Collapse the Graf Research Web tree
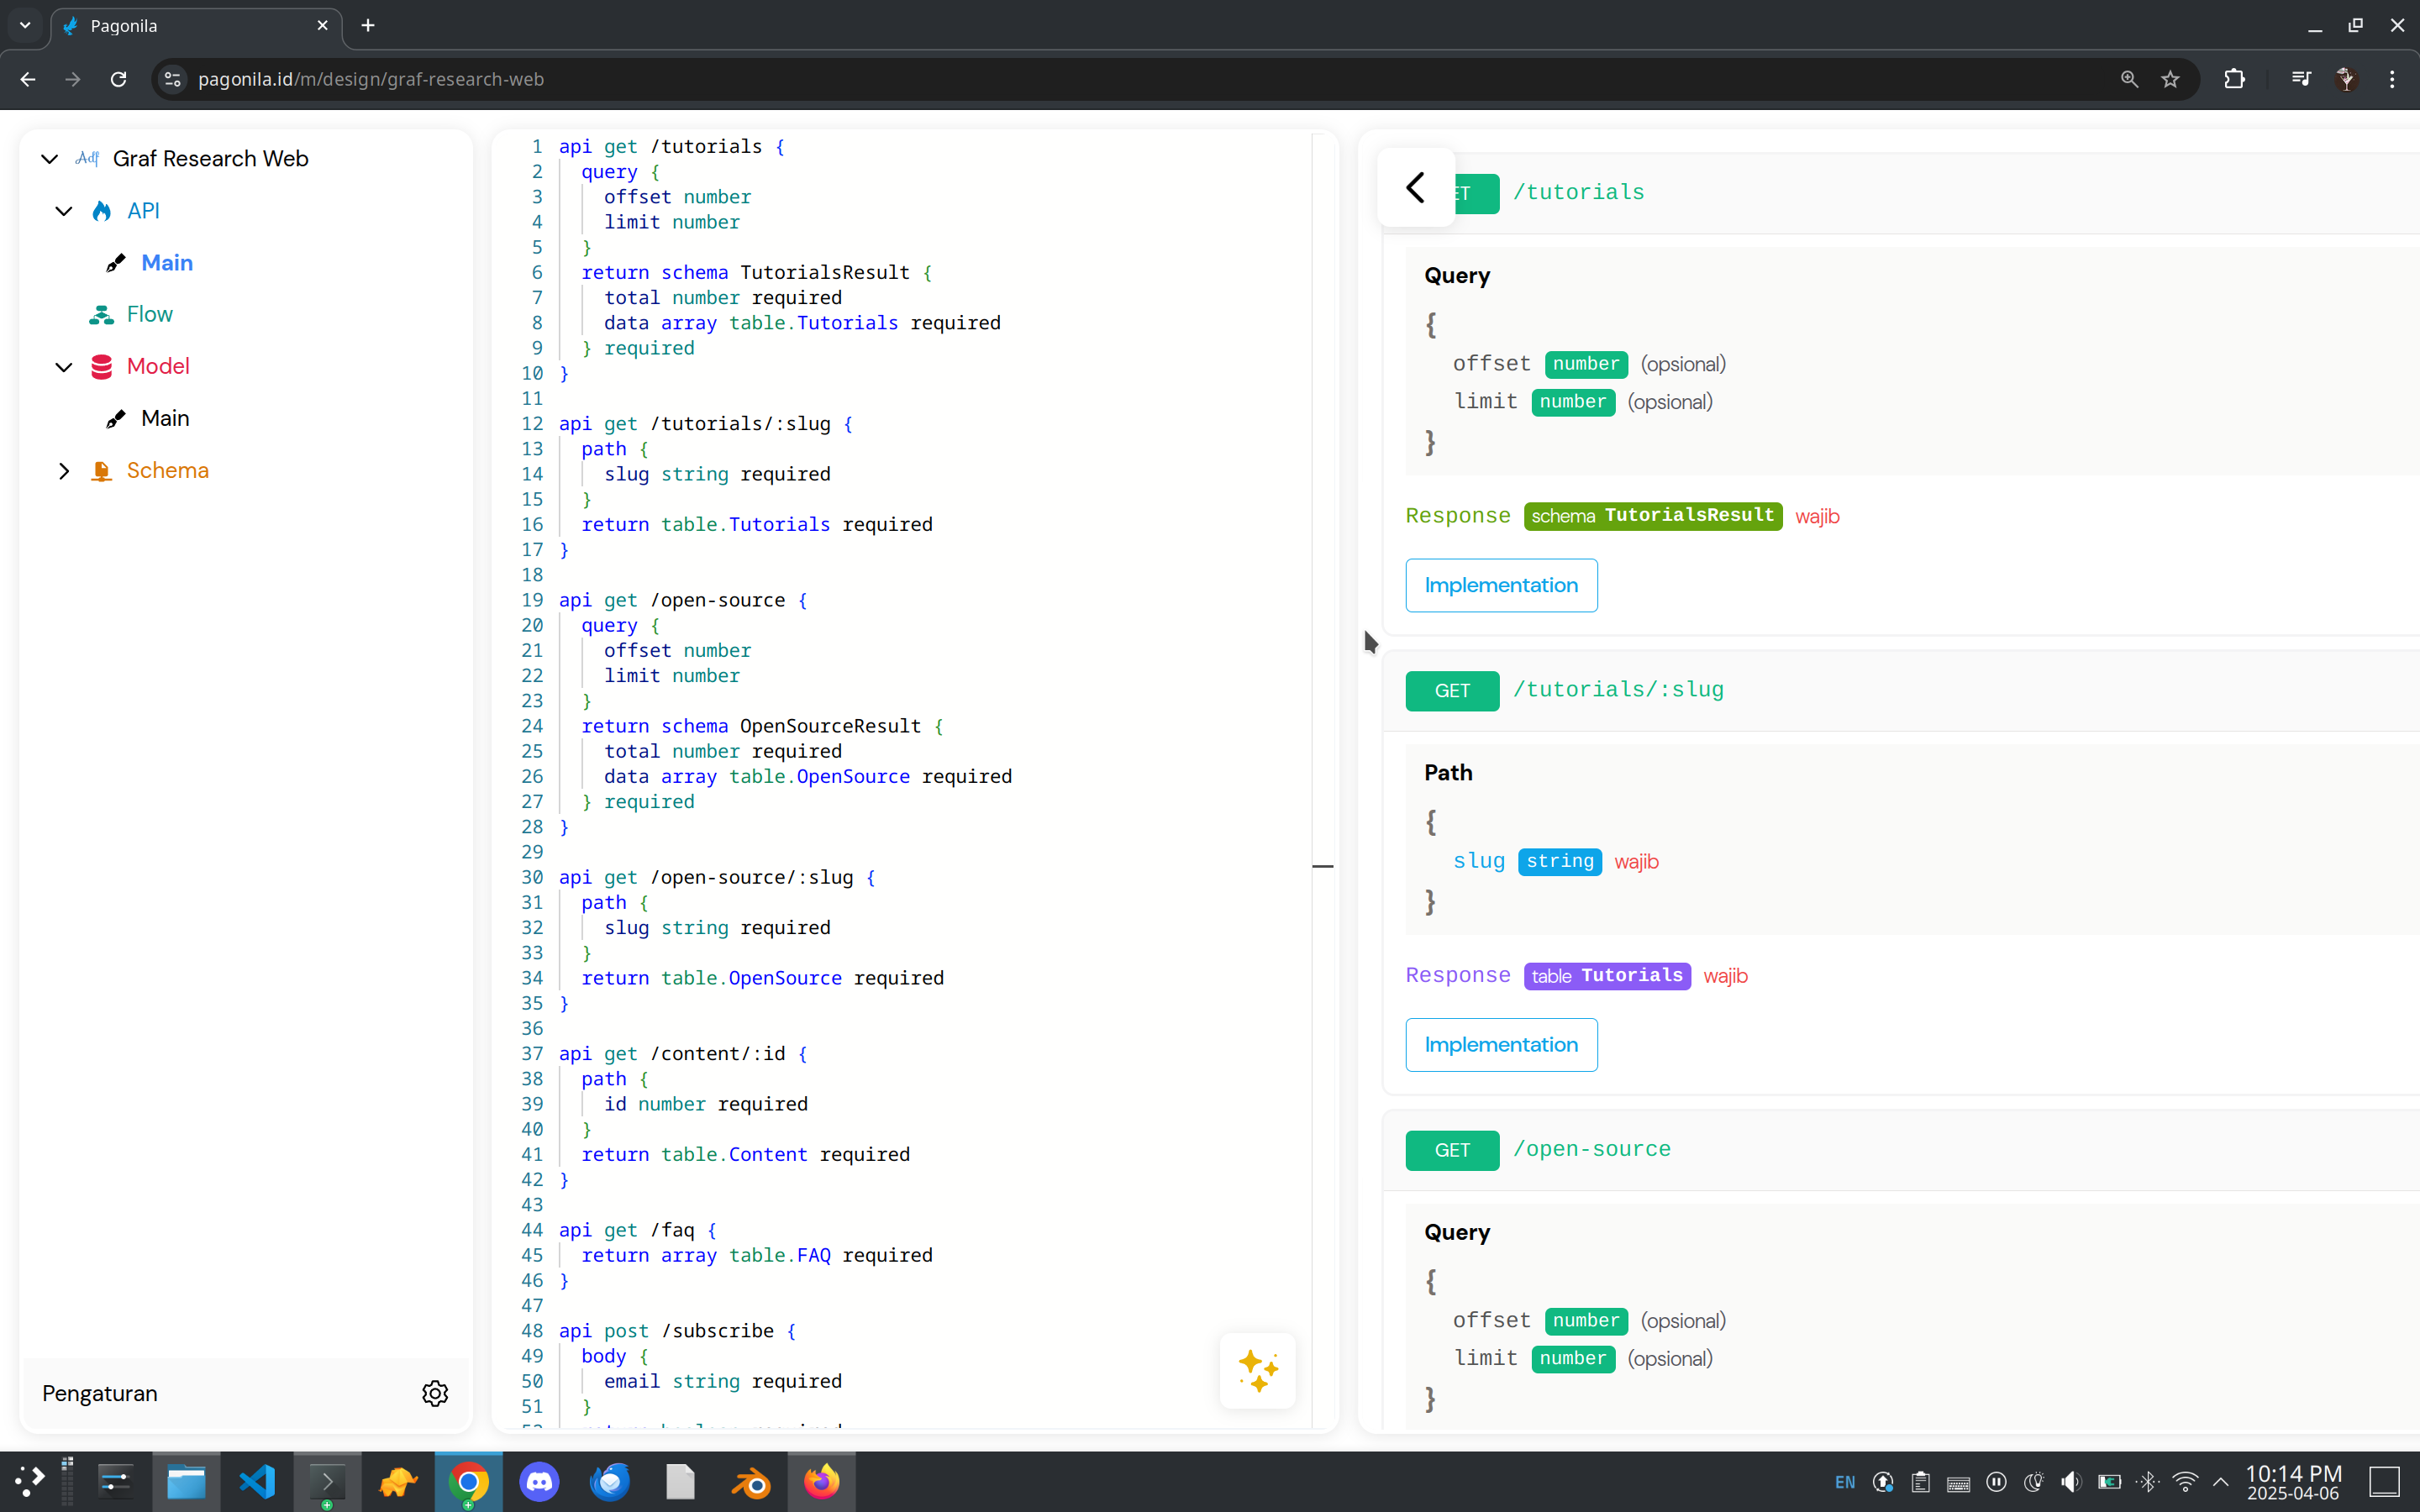 click(49, 159)
